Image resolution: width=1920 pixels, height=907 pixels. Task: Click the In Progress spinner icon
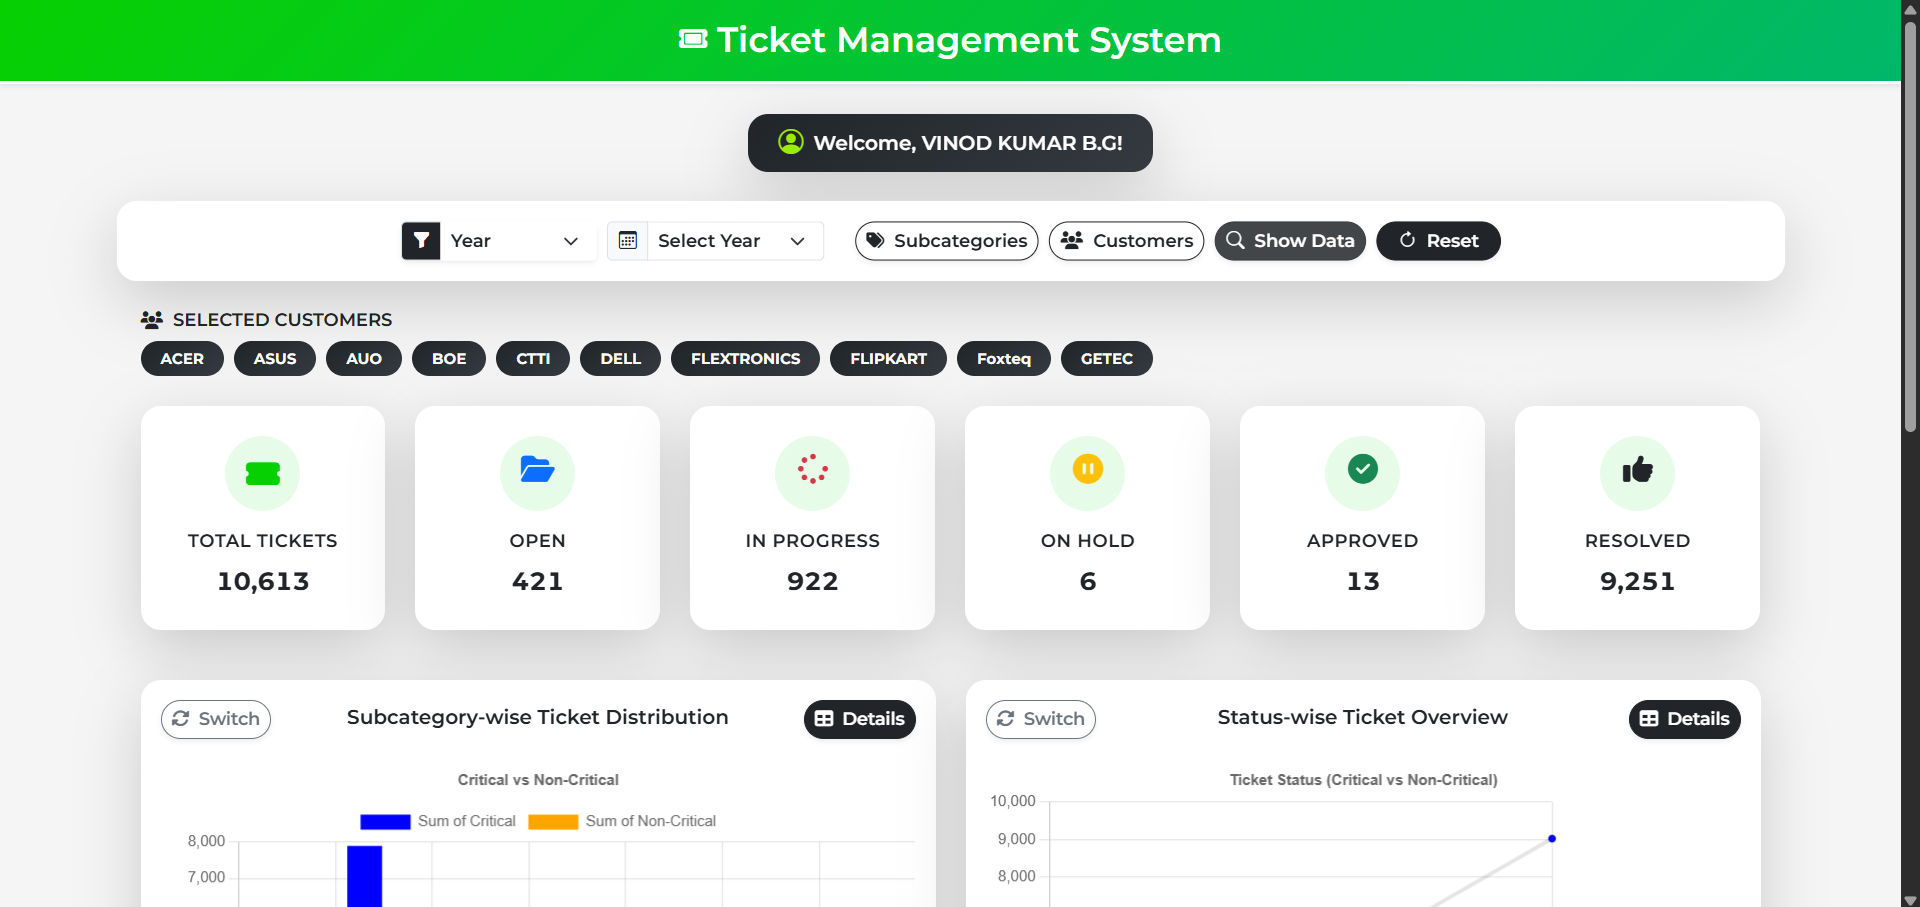813,469
